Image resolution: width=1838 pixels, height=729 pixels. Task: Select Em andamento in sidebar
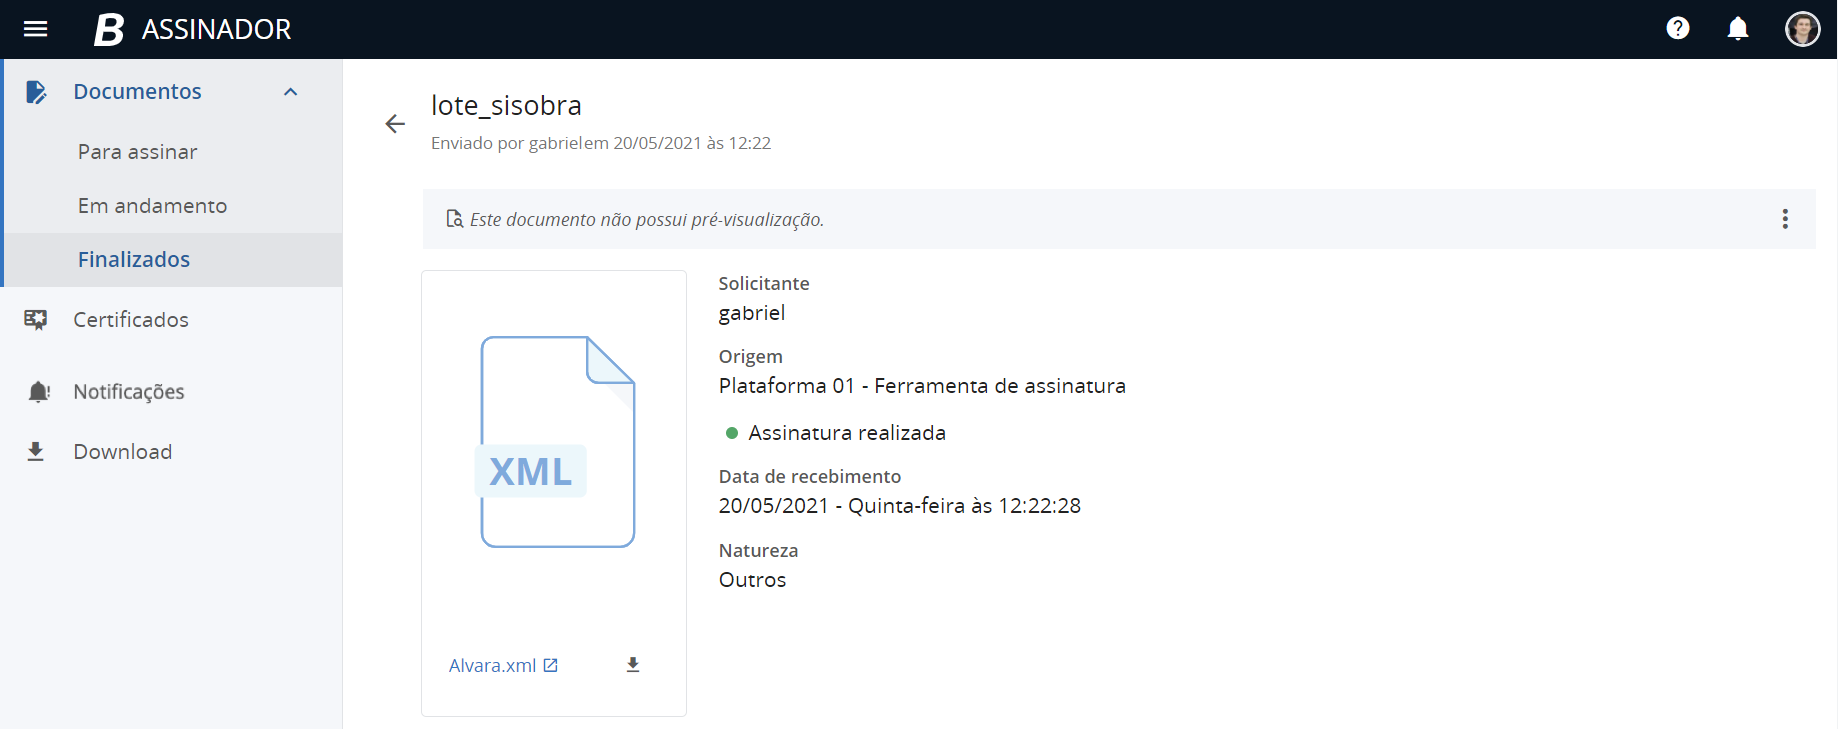coord(152,206)
